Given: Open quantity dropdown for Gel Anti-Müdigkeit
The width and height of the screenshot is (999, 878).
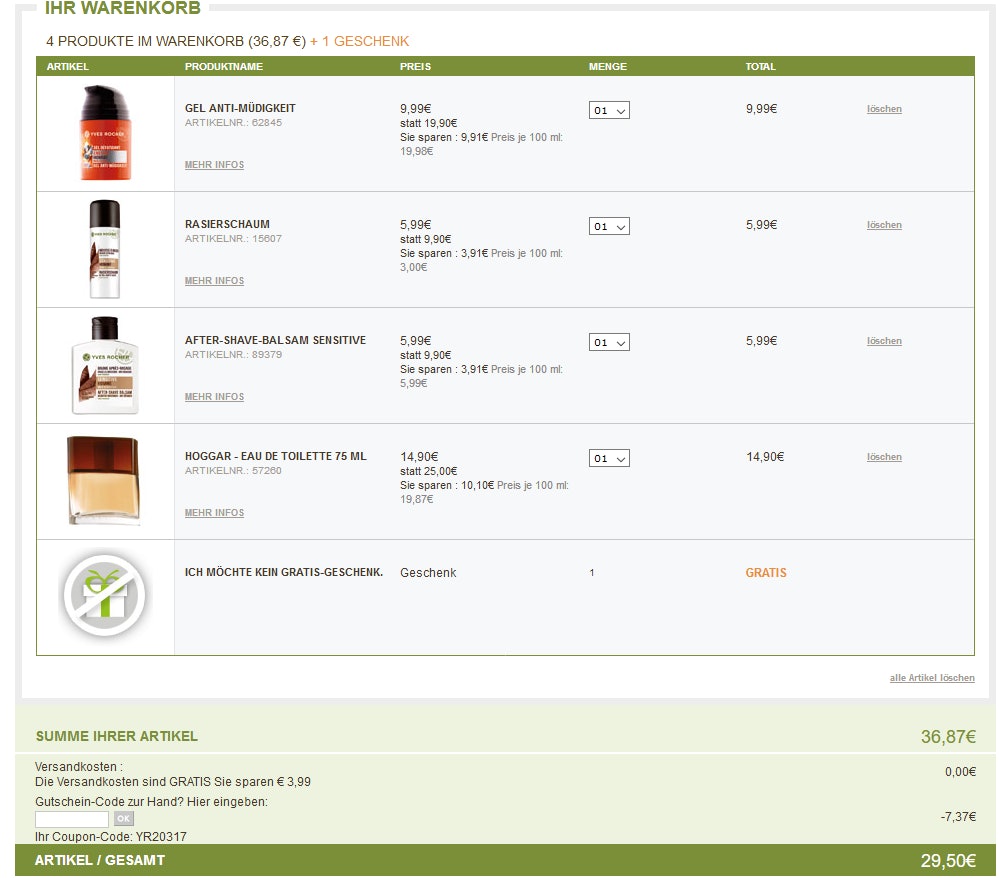Looking at the screenshot, I should pos(609,111).
